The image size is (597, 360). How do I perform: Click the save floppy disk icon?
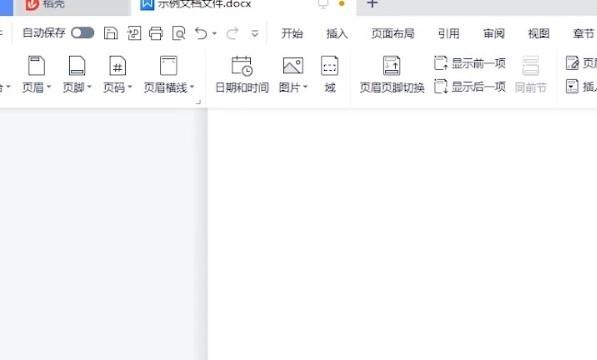click(x=111, y=33)
